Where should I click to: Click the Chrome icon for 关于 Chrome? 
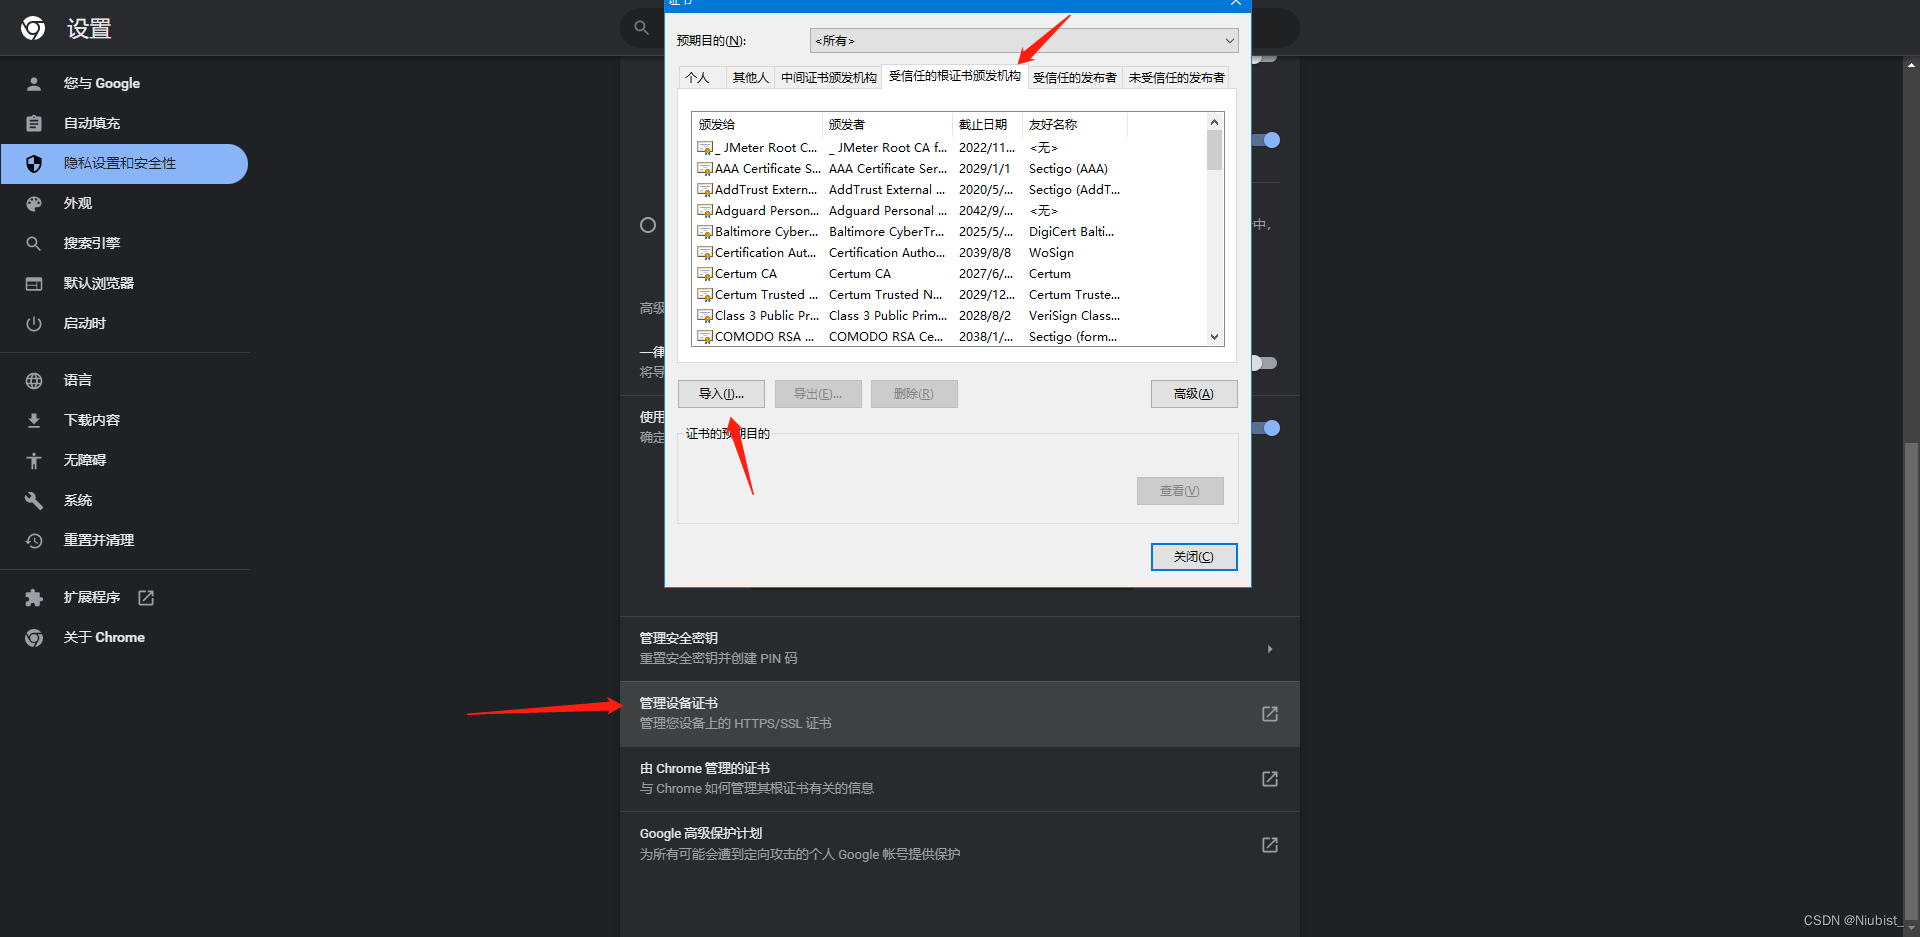pyautogui.click(x=34, y=637)
